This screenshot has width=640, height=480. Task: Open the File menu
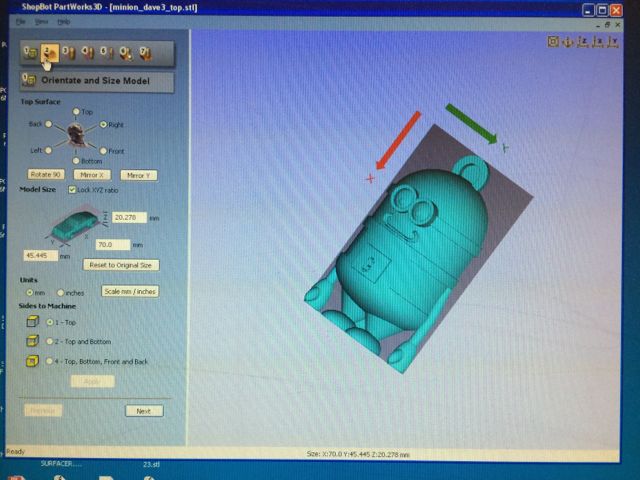(20, 22)
